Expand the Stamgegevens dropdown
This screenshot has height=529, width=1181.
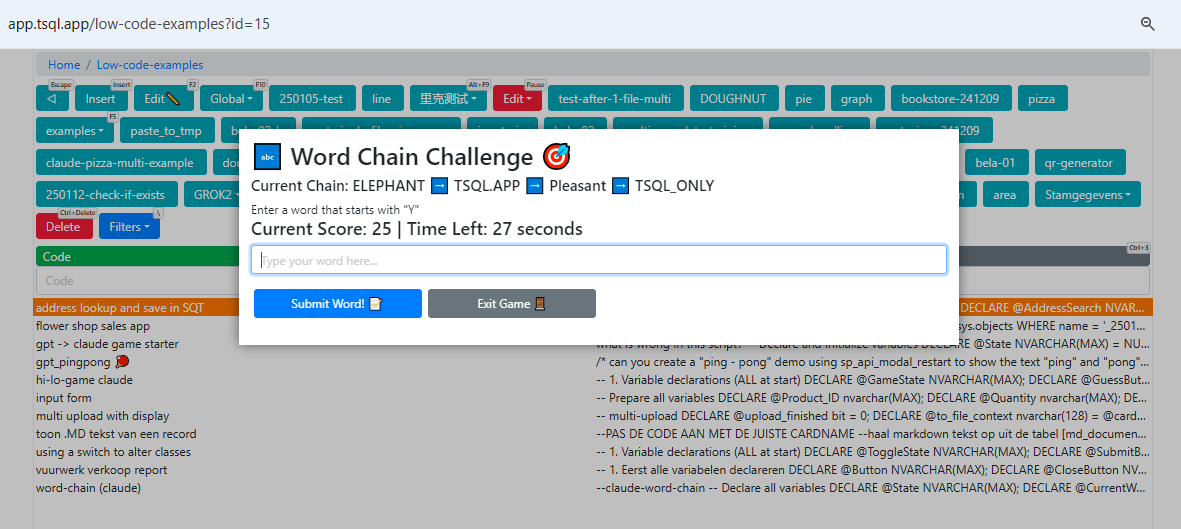(1088, 194)
